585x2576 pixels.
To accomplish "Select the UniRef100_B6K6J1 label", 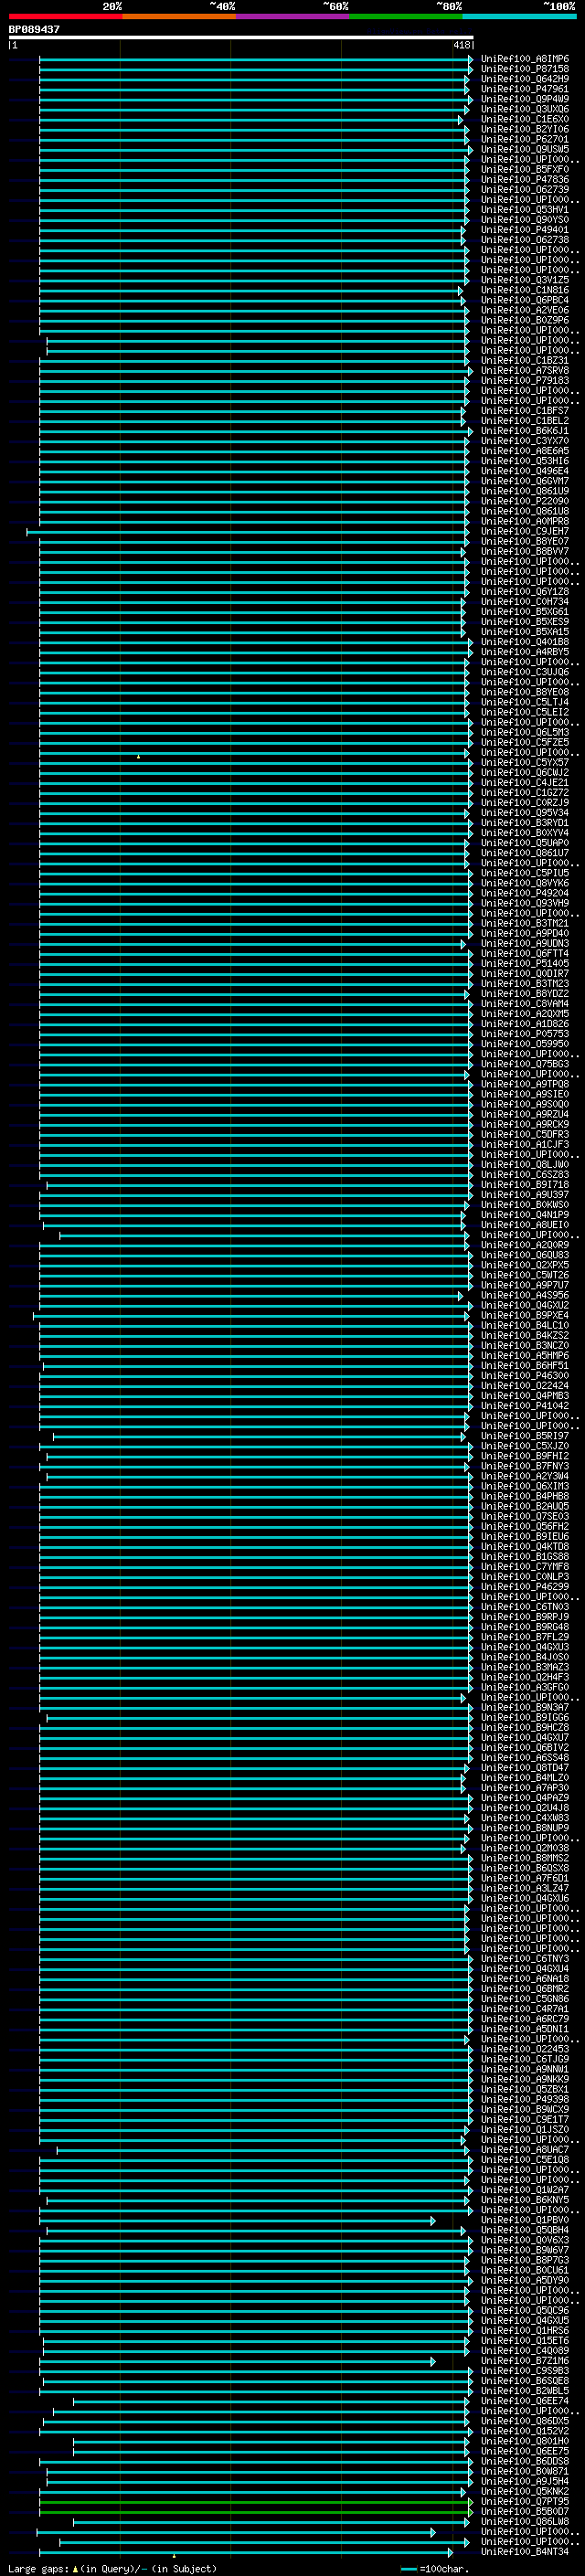I will tap(525, 431).
